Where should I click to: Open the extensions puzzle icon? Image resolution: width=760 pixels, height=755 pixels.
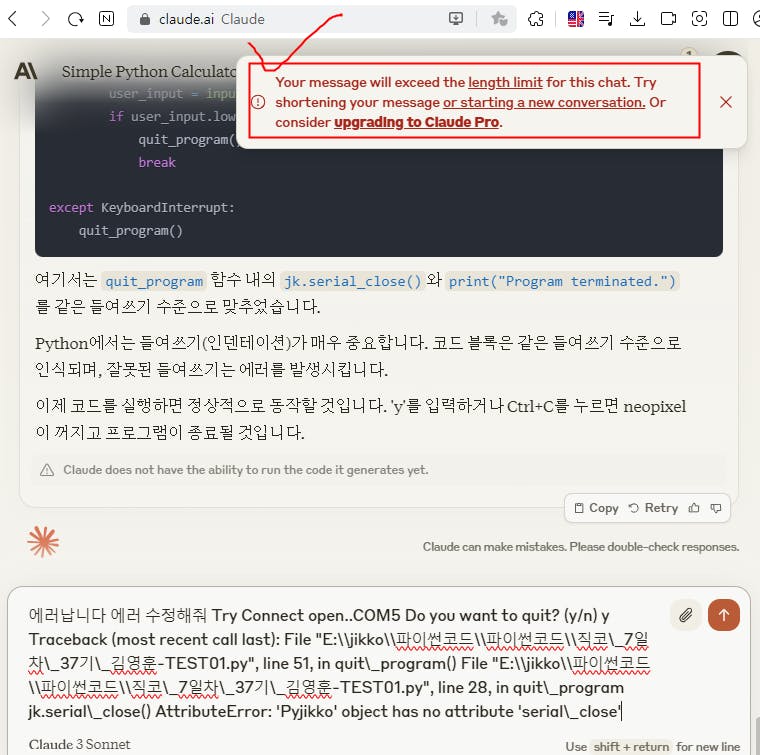click(x=536, y=19)
